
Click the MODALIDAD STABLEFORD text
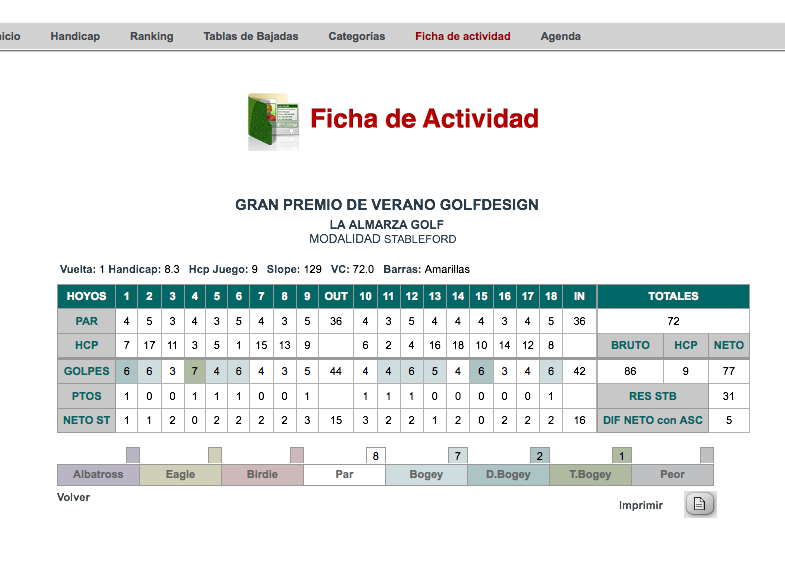click(382, 239)
